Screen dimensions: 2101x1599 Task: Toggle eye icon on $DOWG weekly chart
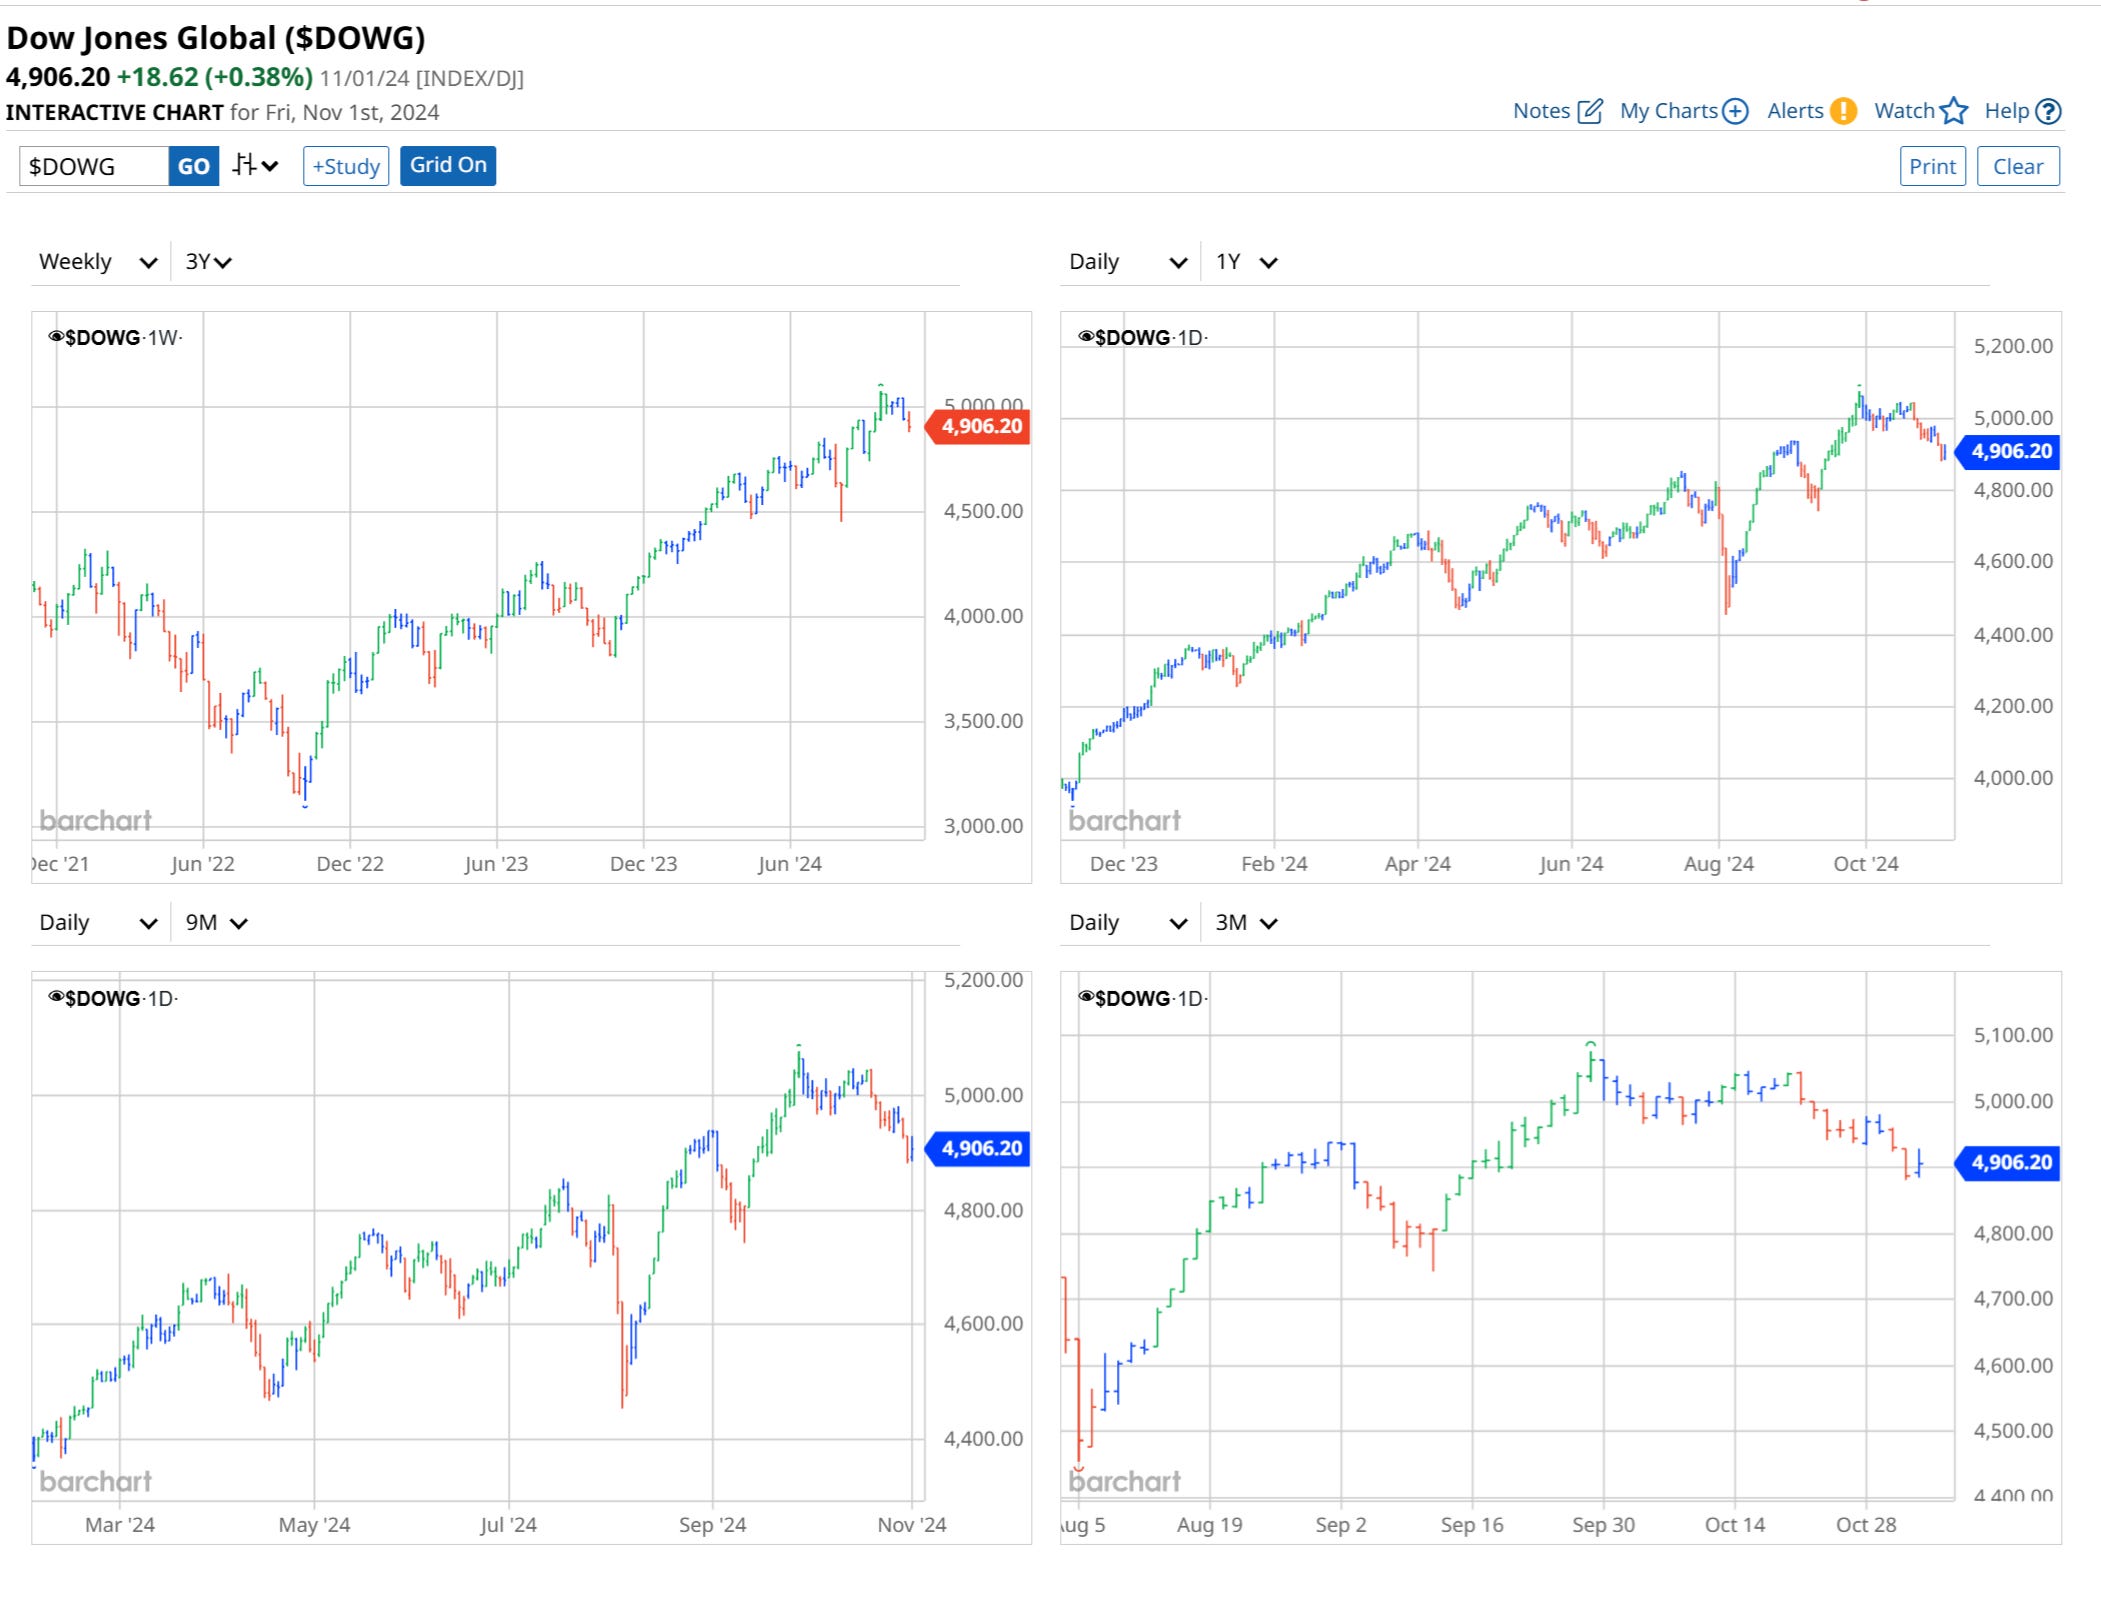coord(56,337)
